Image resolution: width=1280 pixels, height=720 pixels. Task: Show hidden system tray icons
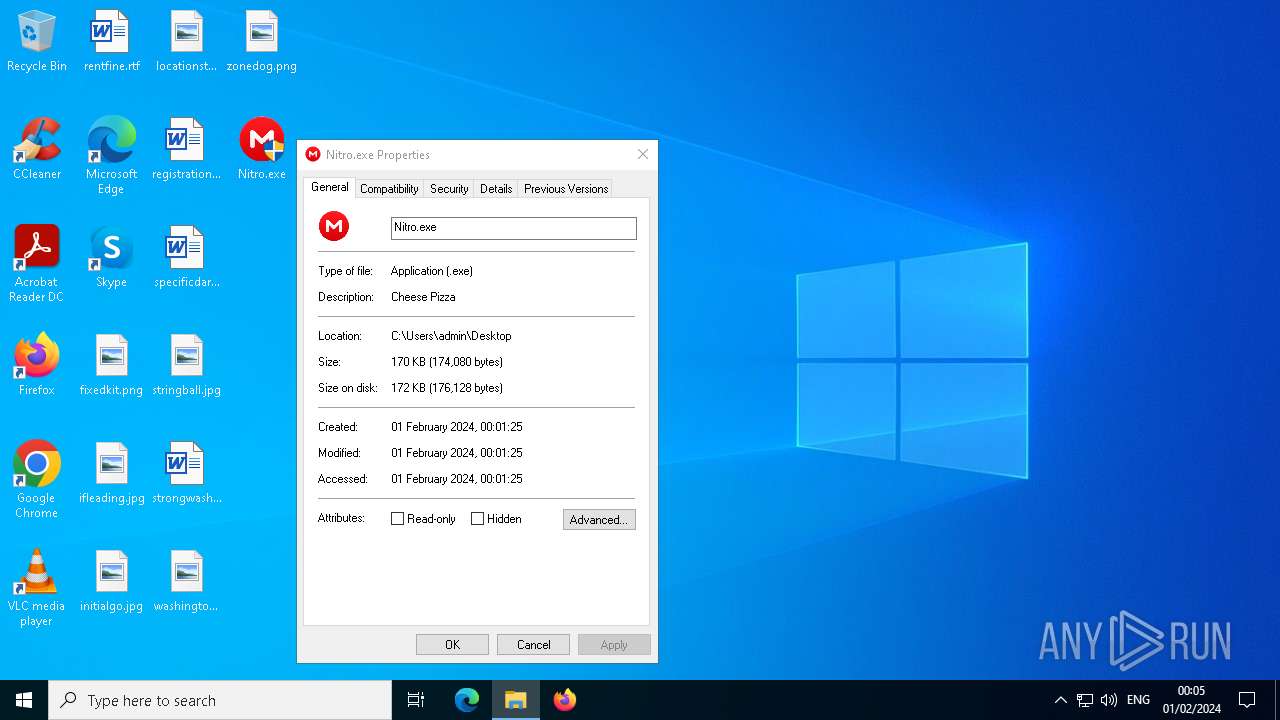(x=1061, y=700)
